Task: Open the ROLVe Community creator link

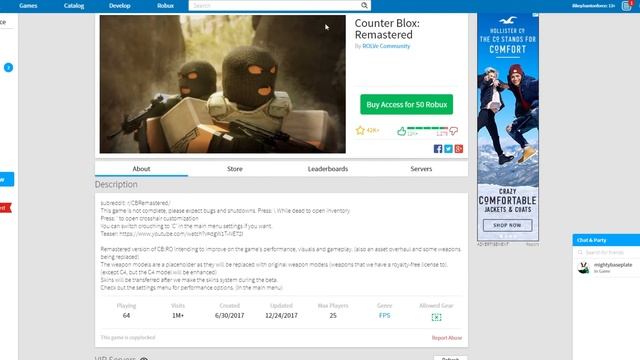Action: [x=386, y=46]
